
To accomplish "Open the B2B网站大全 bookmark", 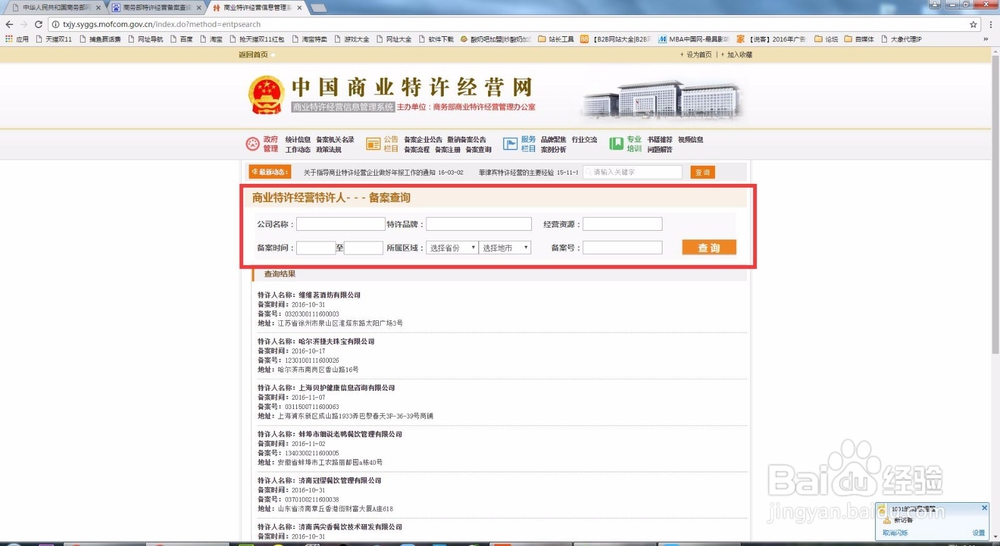I will (615, 39).
